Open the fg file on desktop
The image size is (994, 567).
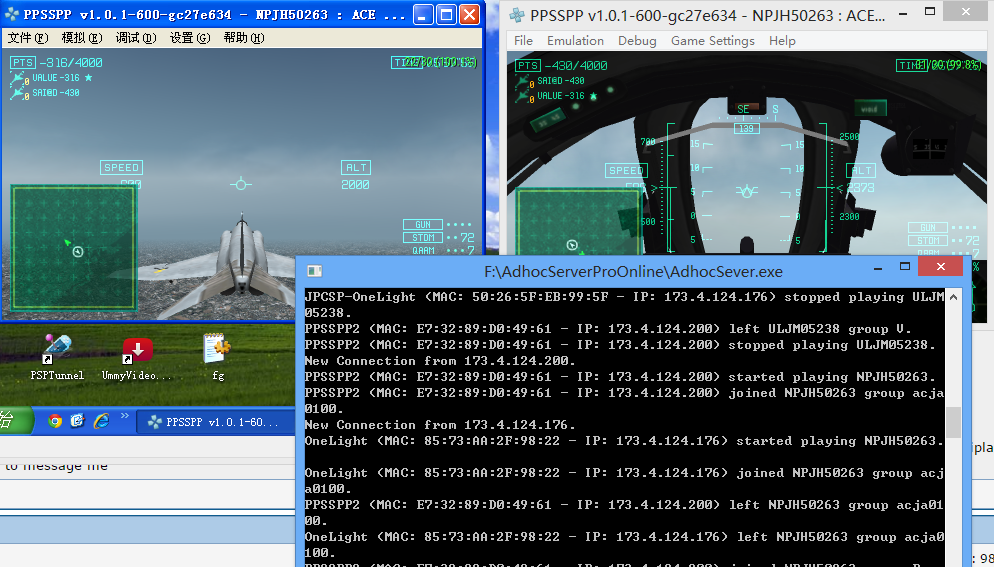pos(217,351)
